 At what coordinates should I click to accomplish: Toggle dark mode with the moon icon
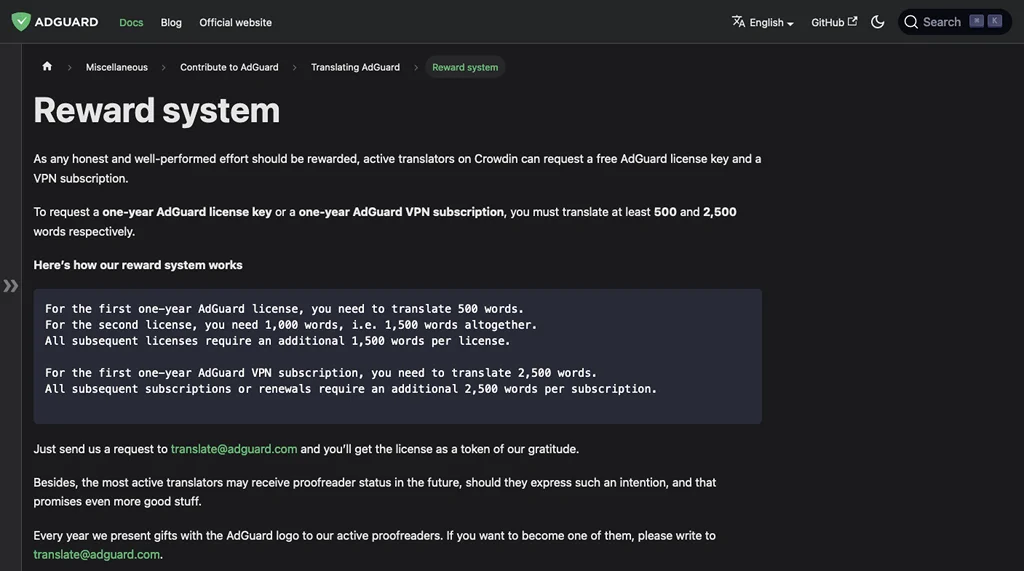pos(878,22)
